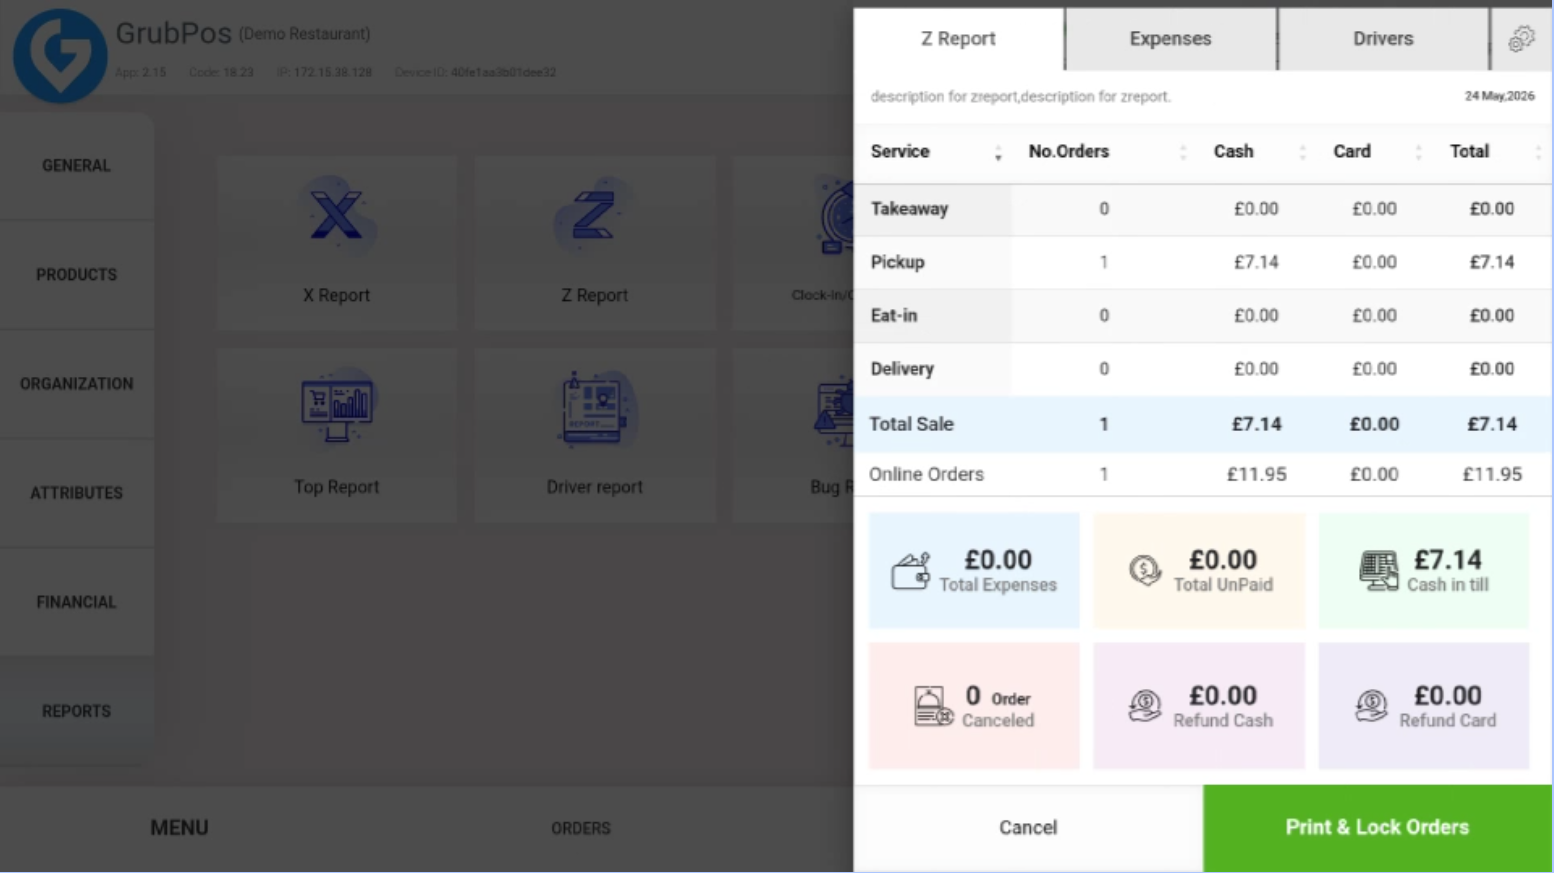This screenshot has width=1554, height=873.
Task: Open the FINANCIAL sidebar section
Action: click(77, 602)
